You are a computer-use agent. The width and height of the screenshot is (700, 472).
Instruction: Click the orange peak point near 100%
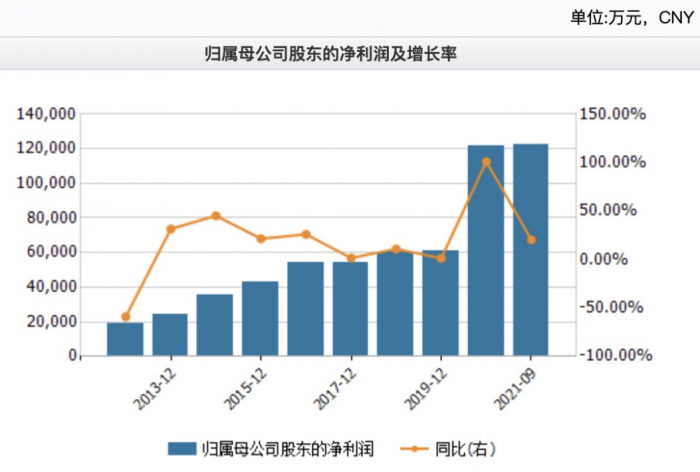click(x=487, y=162)
